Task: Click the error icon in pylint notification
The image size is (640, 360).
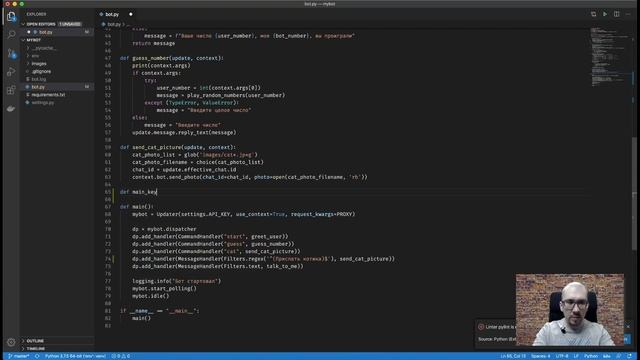Action: coord(481,327)
